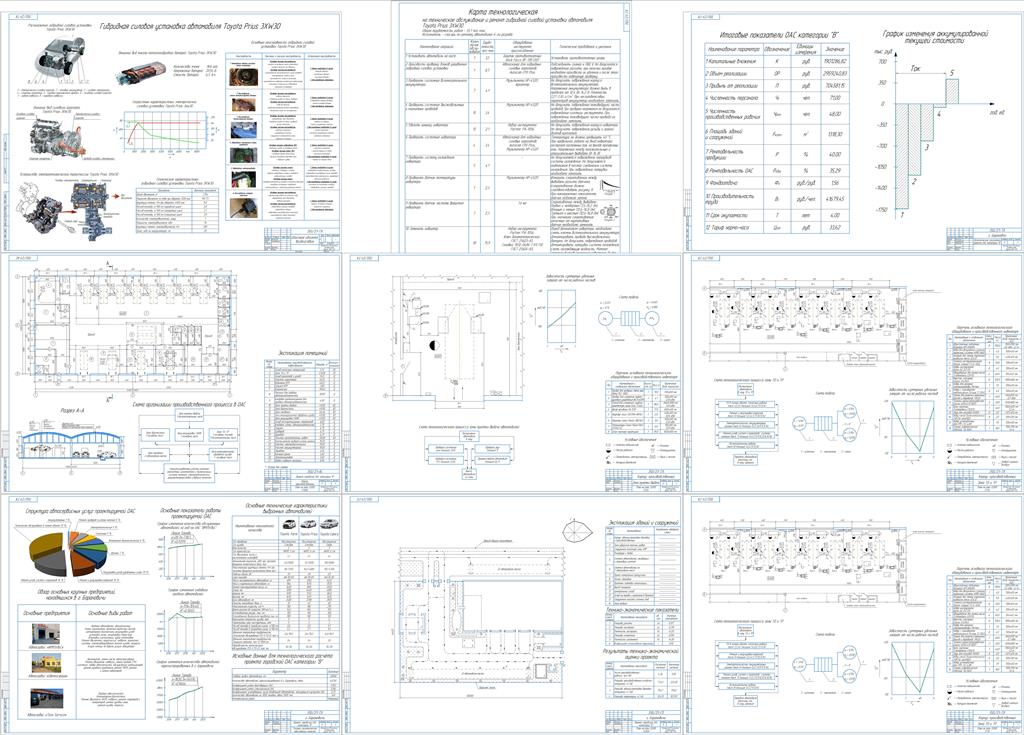
Task: Click 'Результаты технико-экономической оценки проекта' heading
Action: (x=643, y=655)
